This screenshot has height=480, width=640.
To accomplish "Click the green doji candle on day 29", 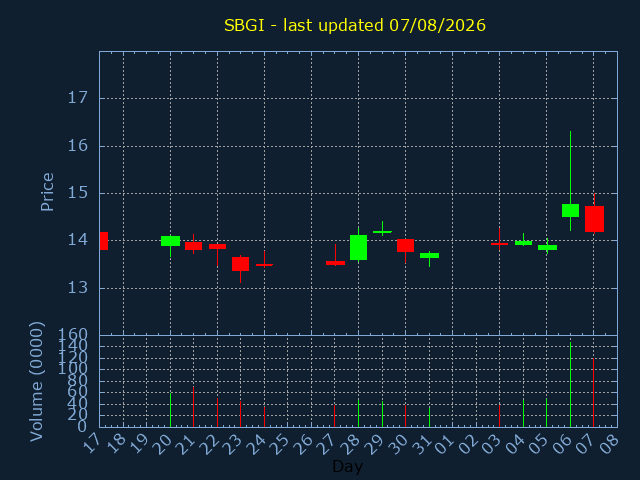I will tap(382, 231).
